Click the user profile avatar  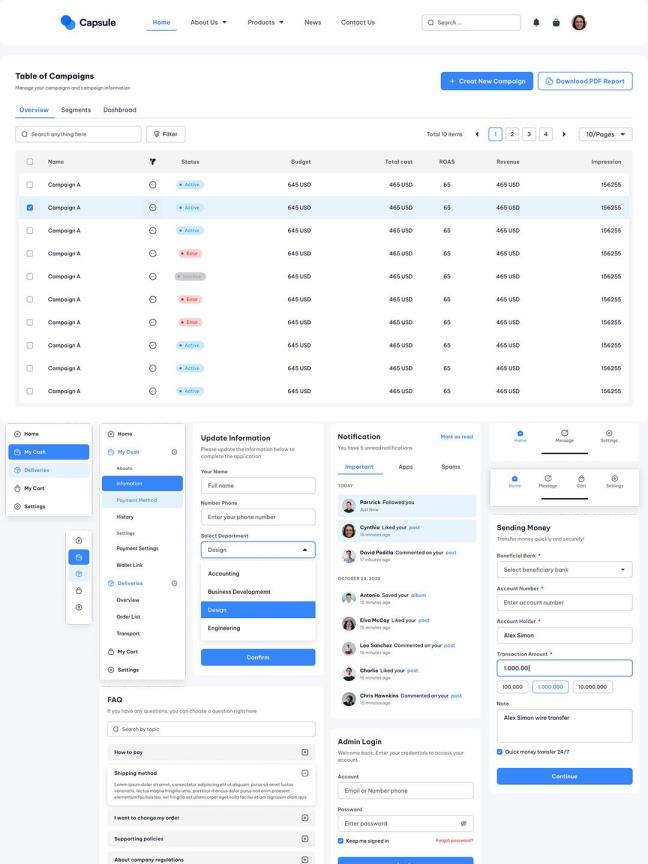click(579, 22)
